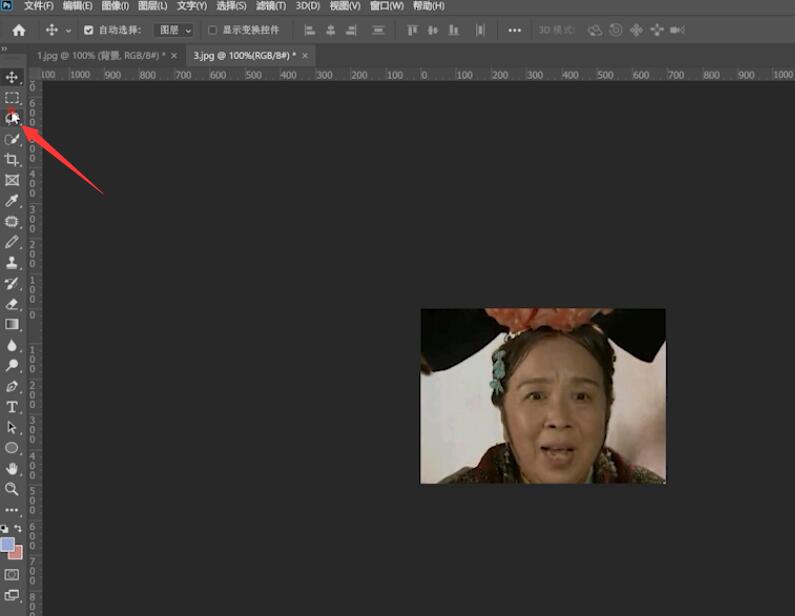795x616 pixels.
Task: Choose the 3D rotate mode icon
Action: click(x=595, y=30)
